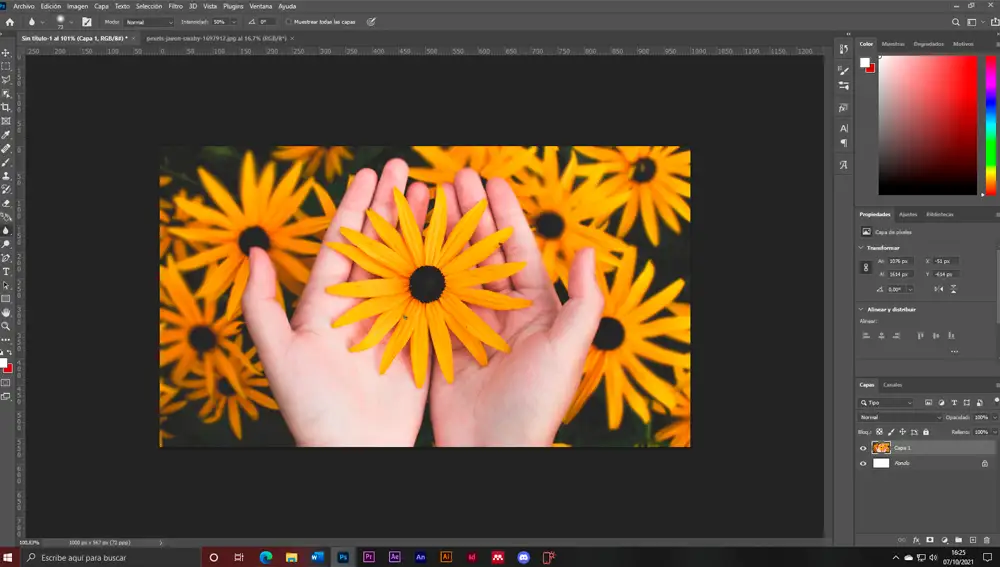Screen dimensions: 1000x567
Task: Enable Muestrear todas las capas checkbox
Action: (288, 22)
